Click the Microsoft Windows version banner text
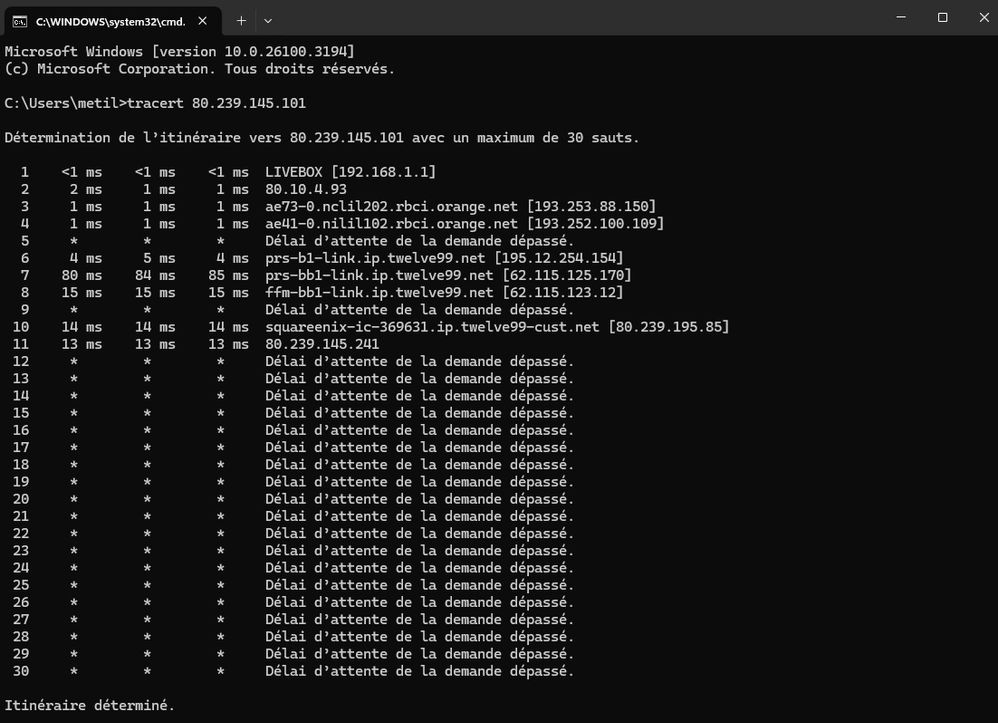Viewport: 998px width, 723px height. [179, 51]
